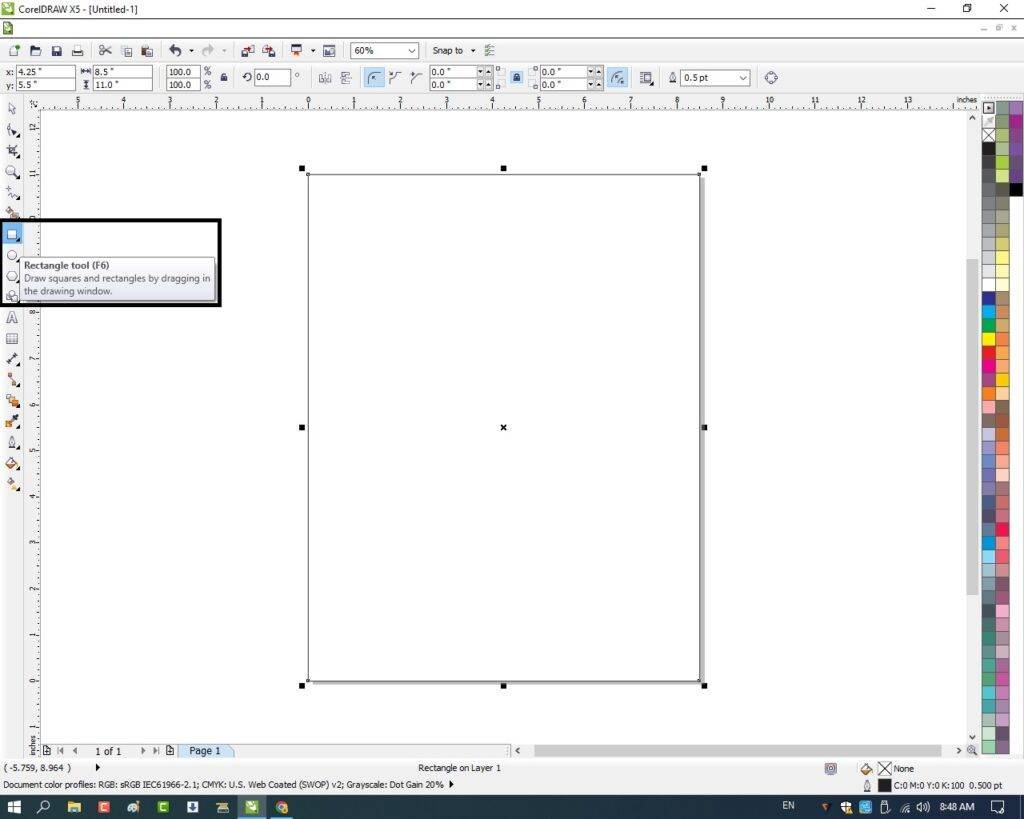Viewport: 1024px width, 819px height.
Task: Open the Application launcher icon
Action: [x=296, y=50]
